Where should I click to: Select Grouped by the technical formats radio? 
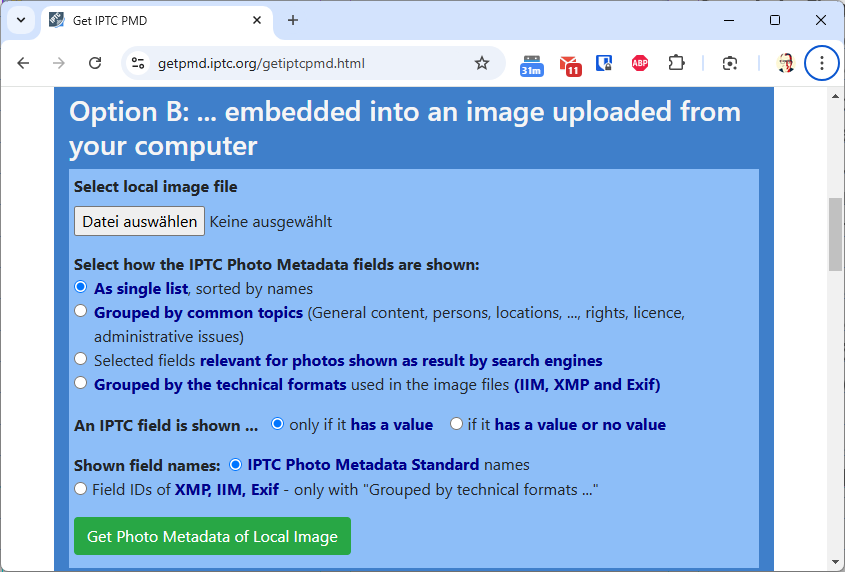pyautogui.click(x=81, y=383)
